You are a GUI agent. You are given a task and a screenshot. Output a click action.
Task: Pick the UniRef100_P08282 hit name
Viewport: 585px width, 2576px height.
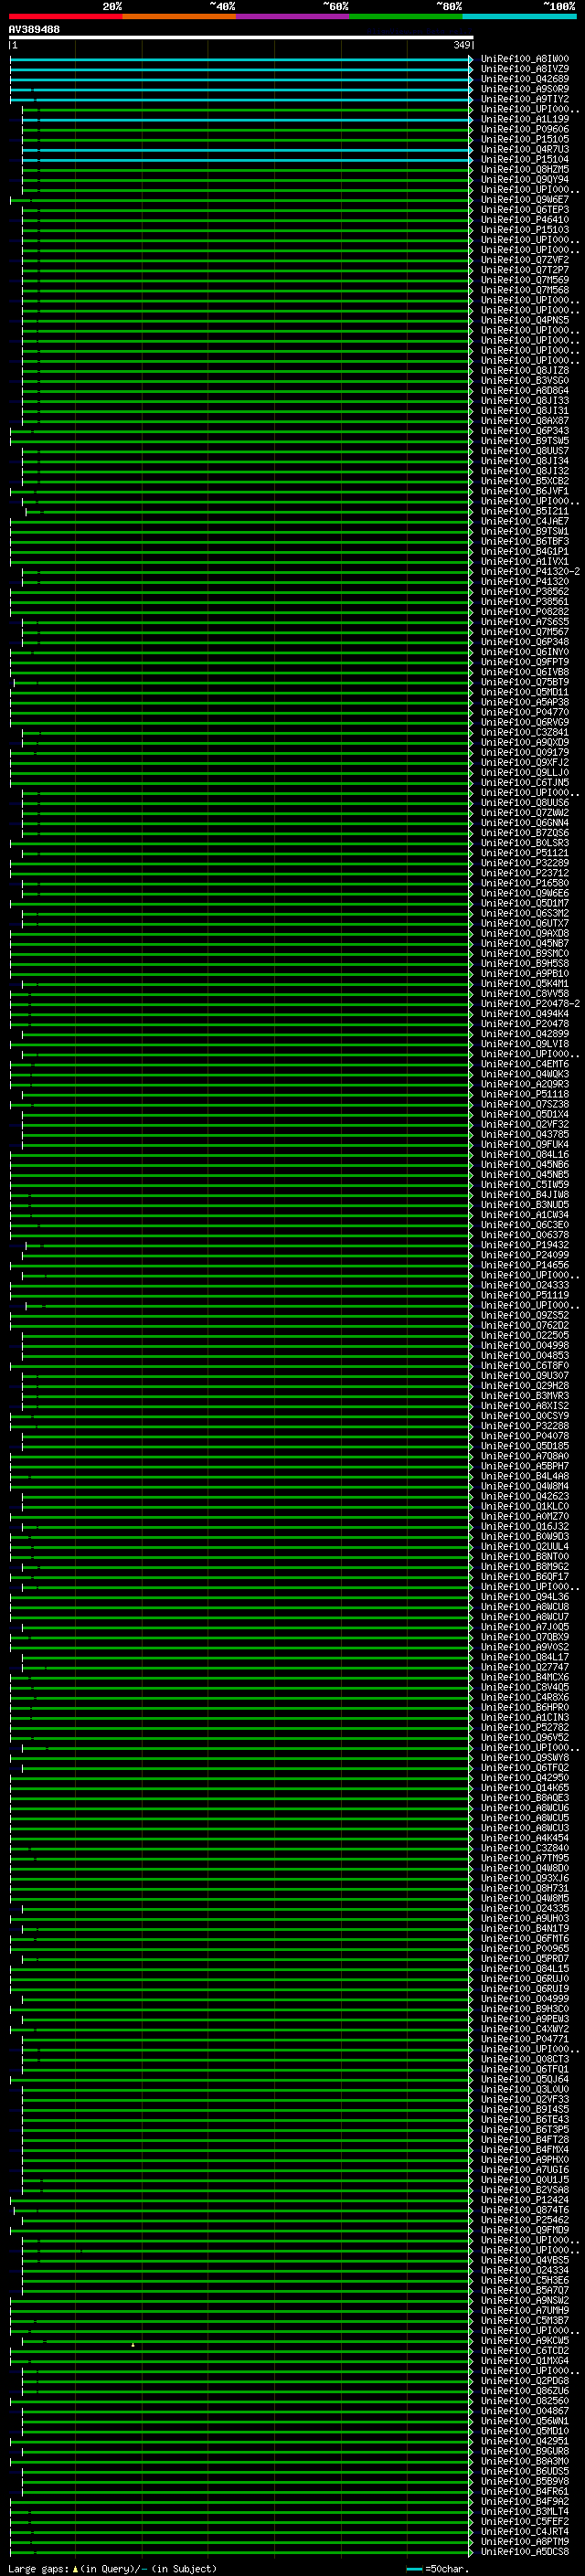click(x=524, y=612)
